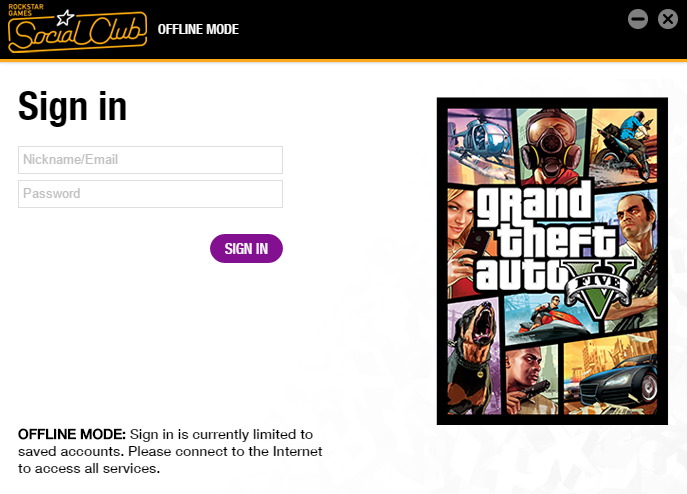This screenshot has width=687, height=494.
Task: Click the Rockstar Games text above logo
Action: tap(26, 10)
